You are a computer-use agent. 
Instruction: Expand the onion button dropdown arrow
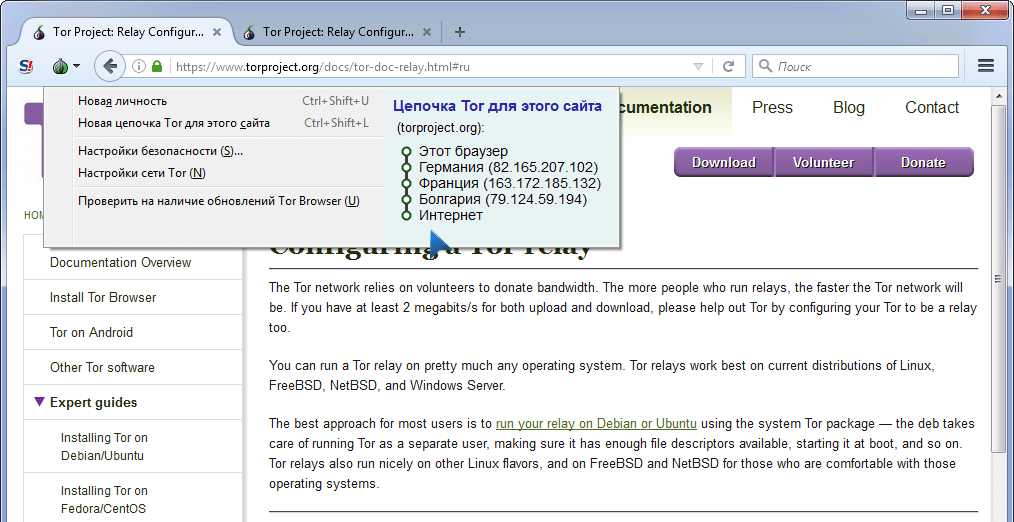[x=76, y=66]
